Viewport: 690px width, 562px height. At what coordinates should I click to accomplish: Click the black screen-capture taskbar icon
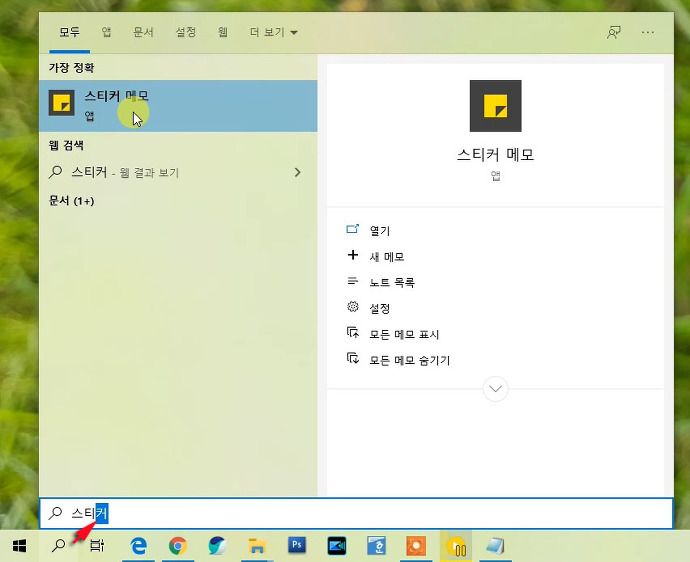pos(337,546)
